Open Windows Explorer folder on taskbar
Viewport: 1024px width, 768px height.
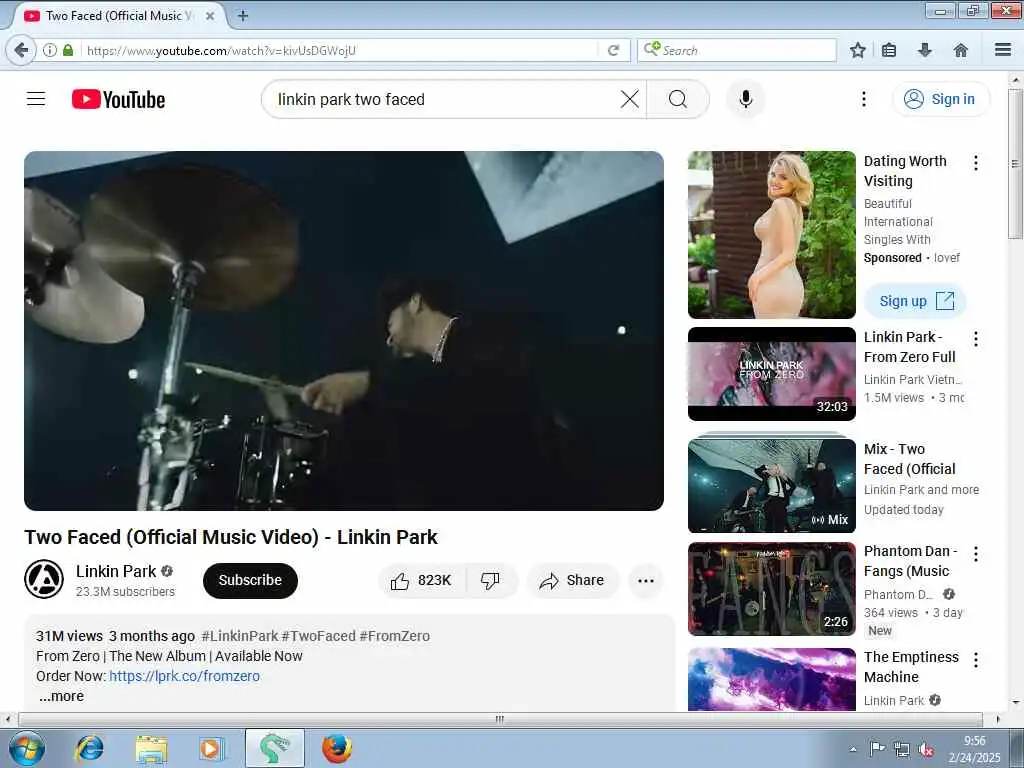coord(152,748)
